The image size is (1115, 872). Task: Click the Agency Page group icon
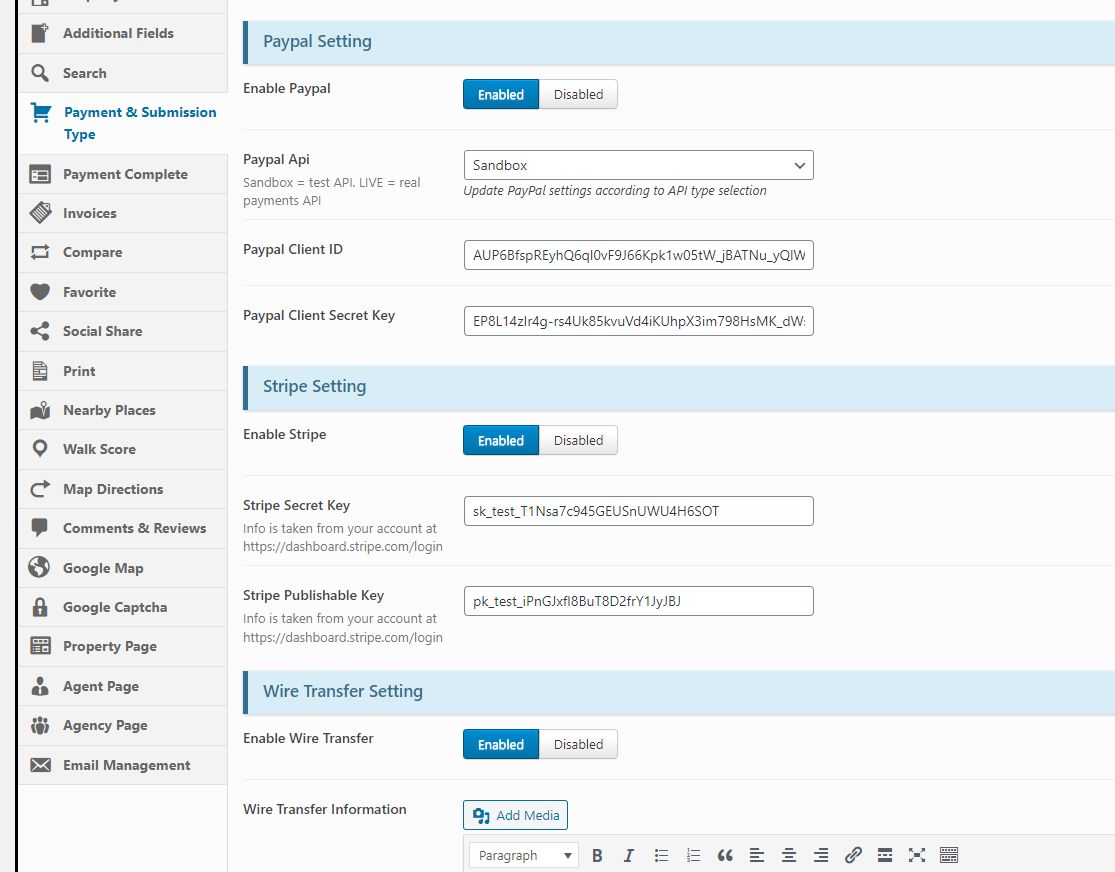click(41, 725)
